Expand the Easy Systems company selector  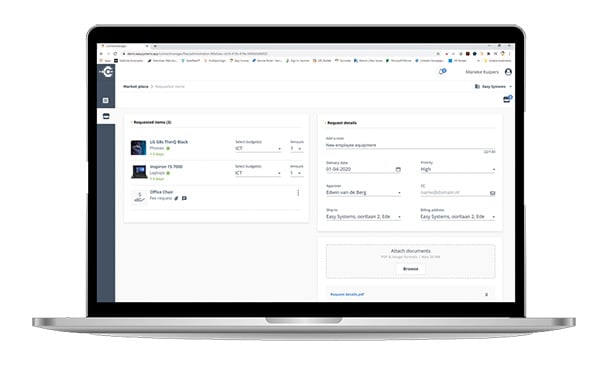click(493, 87)
